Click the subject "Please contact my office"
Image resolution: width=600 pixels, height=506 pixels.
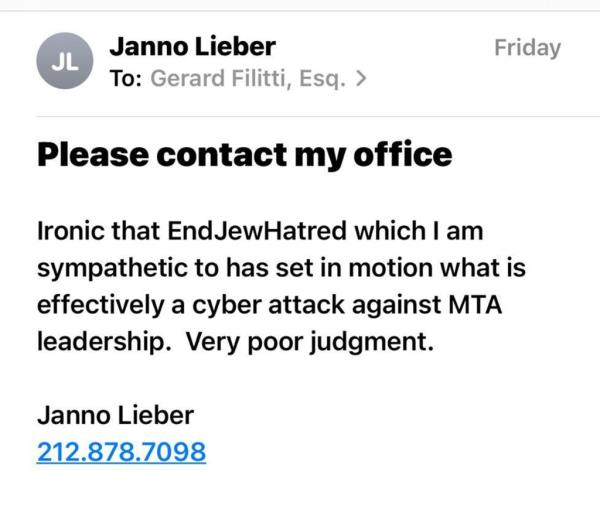click(244, 155)
